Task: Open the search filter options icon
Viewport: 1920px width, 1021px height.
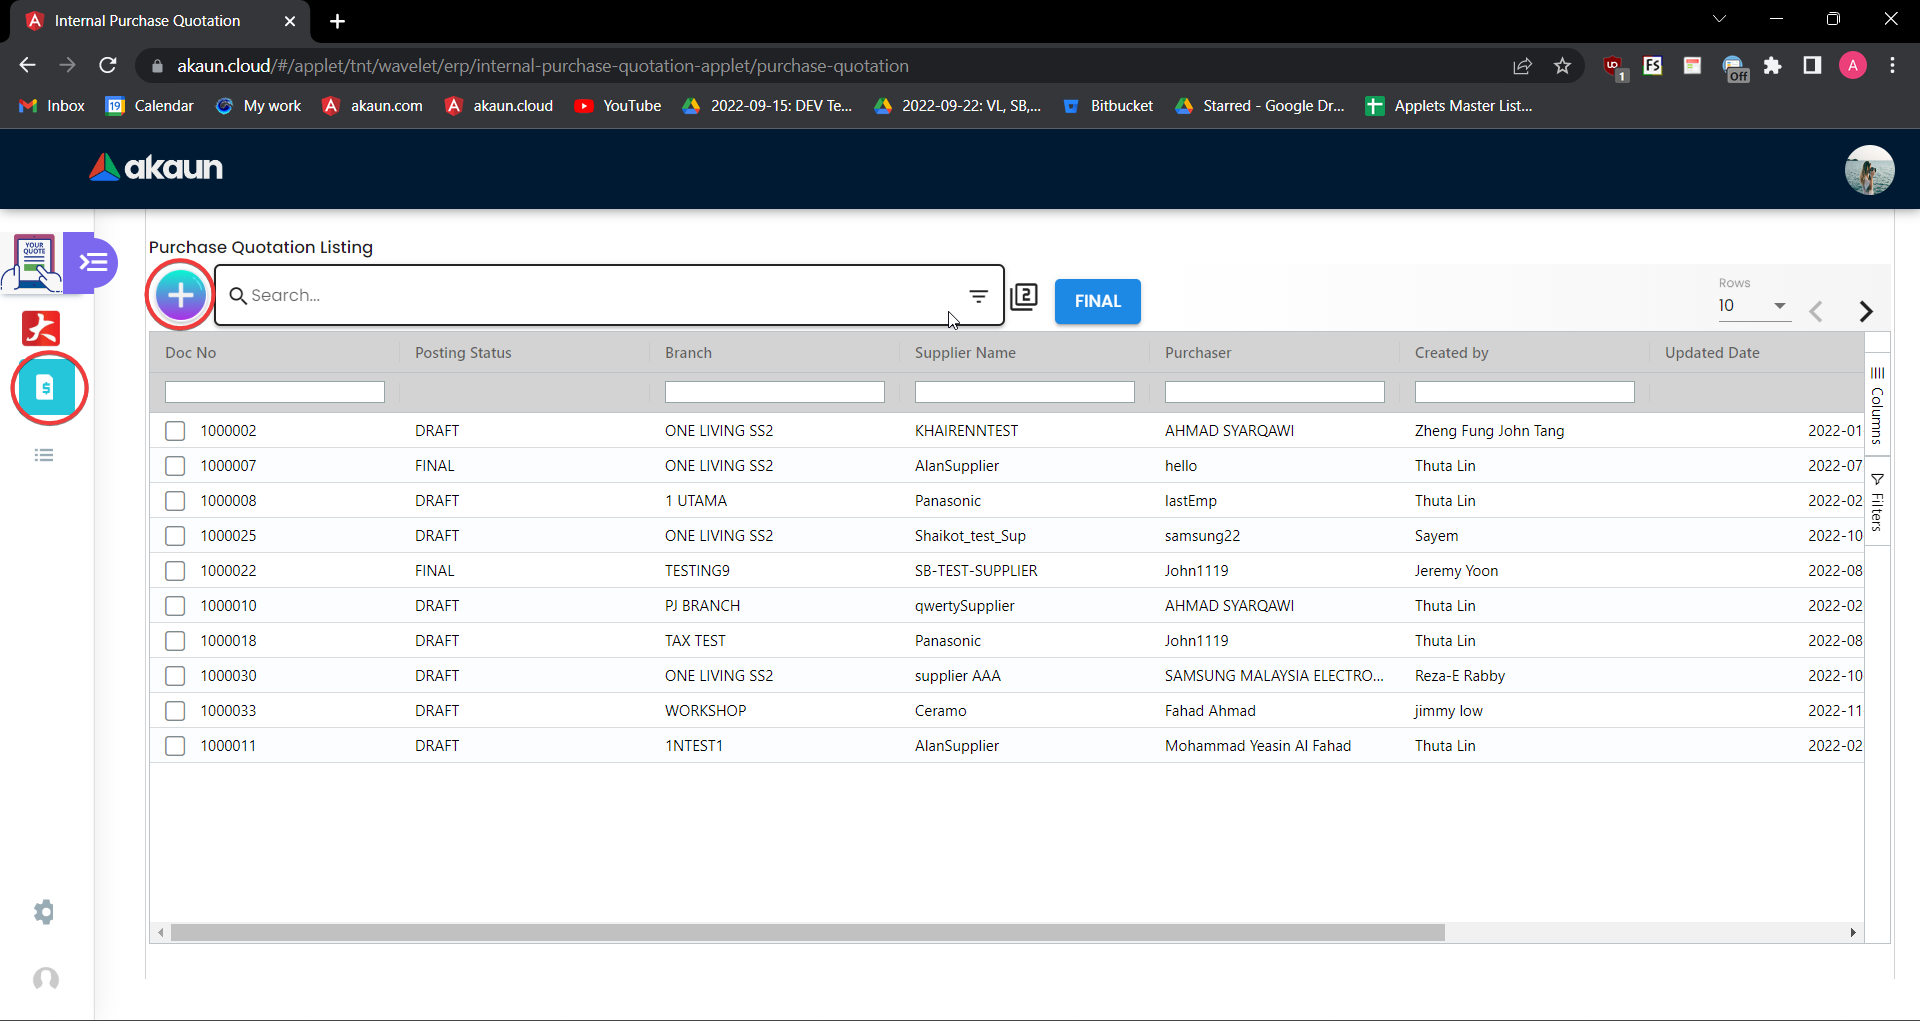Action: pos(978,296)
